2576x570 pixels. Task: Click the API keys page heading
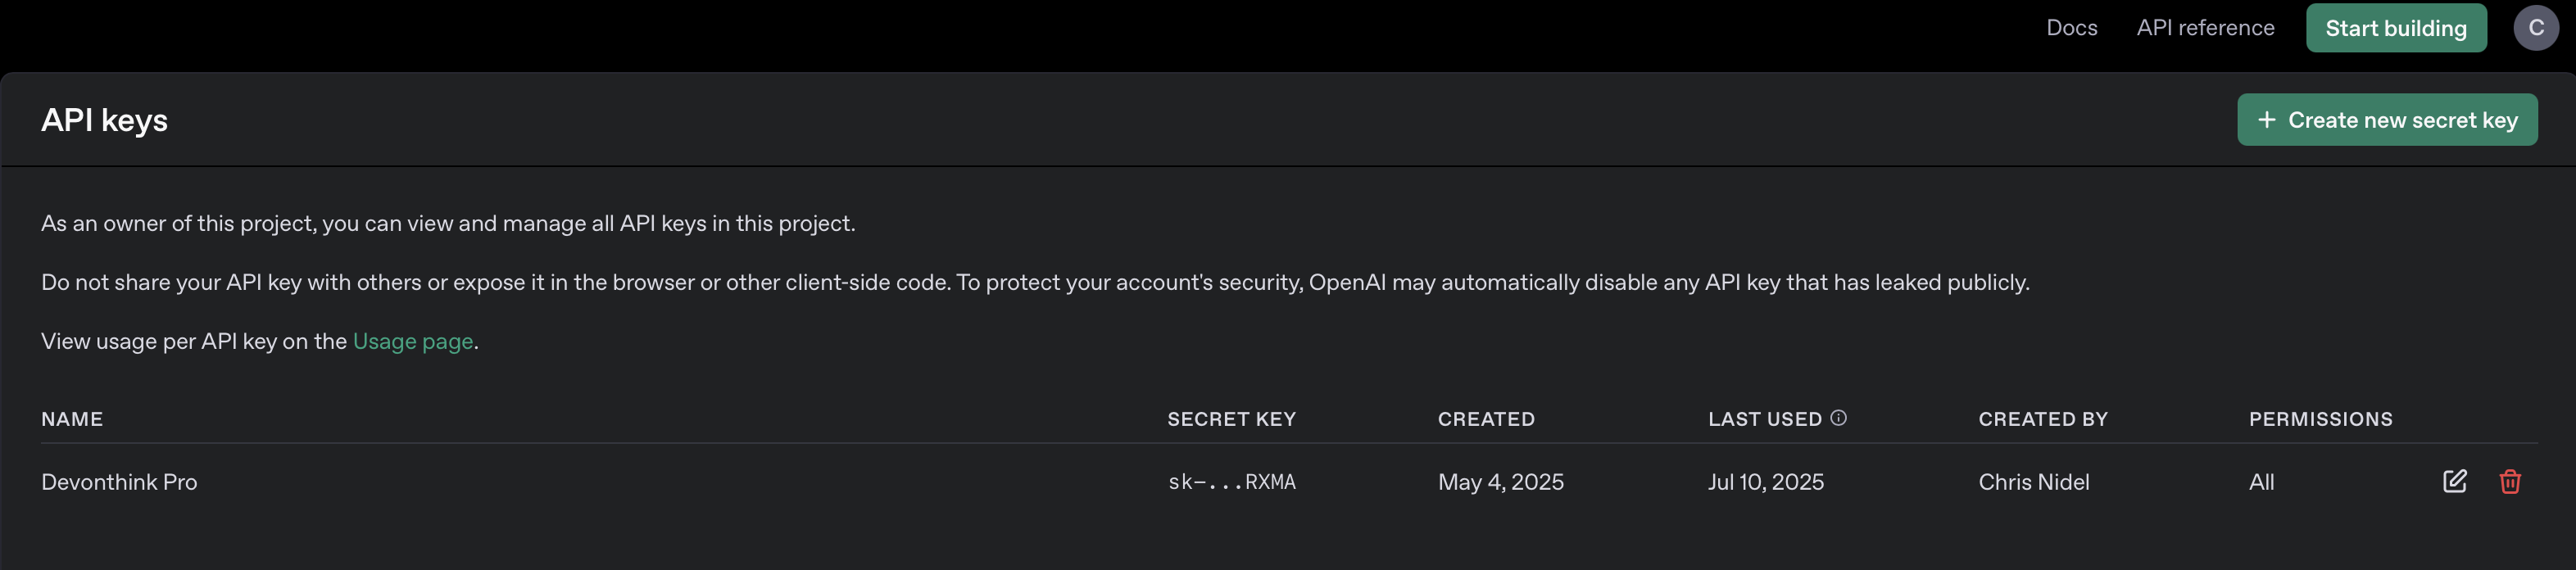coord(104,120)
